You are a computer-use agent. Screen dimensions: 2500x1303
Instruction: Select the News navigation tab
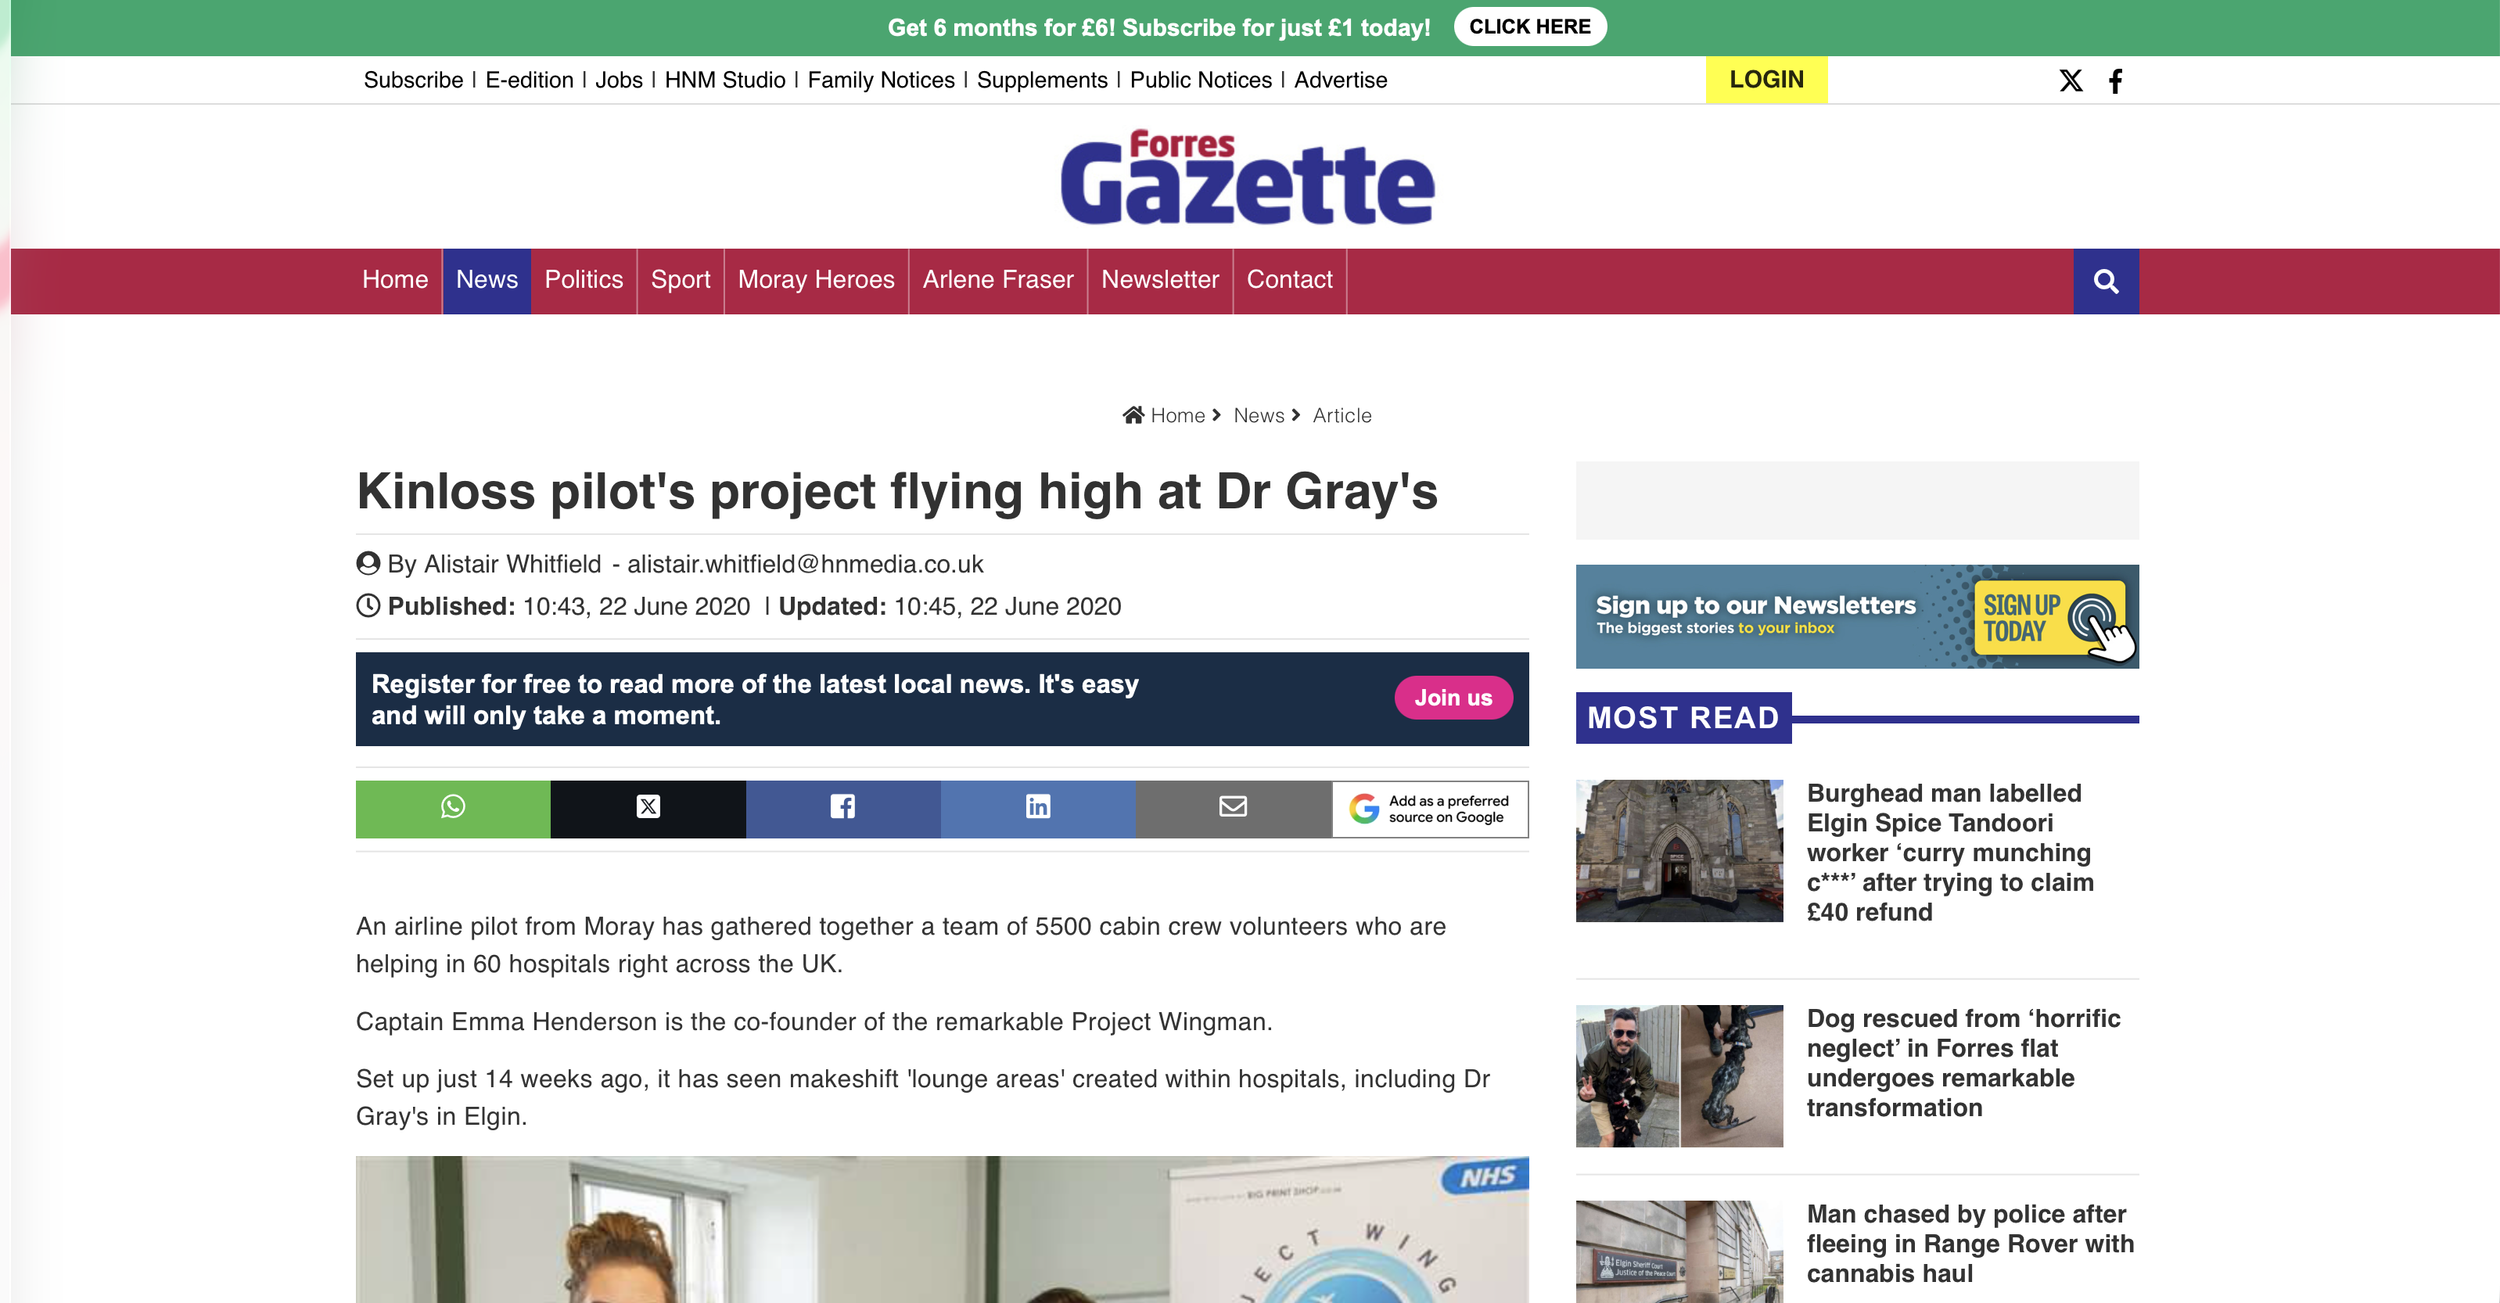[x=487, y=280]
